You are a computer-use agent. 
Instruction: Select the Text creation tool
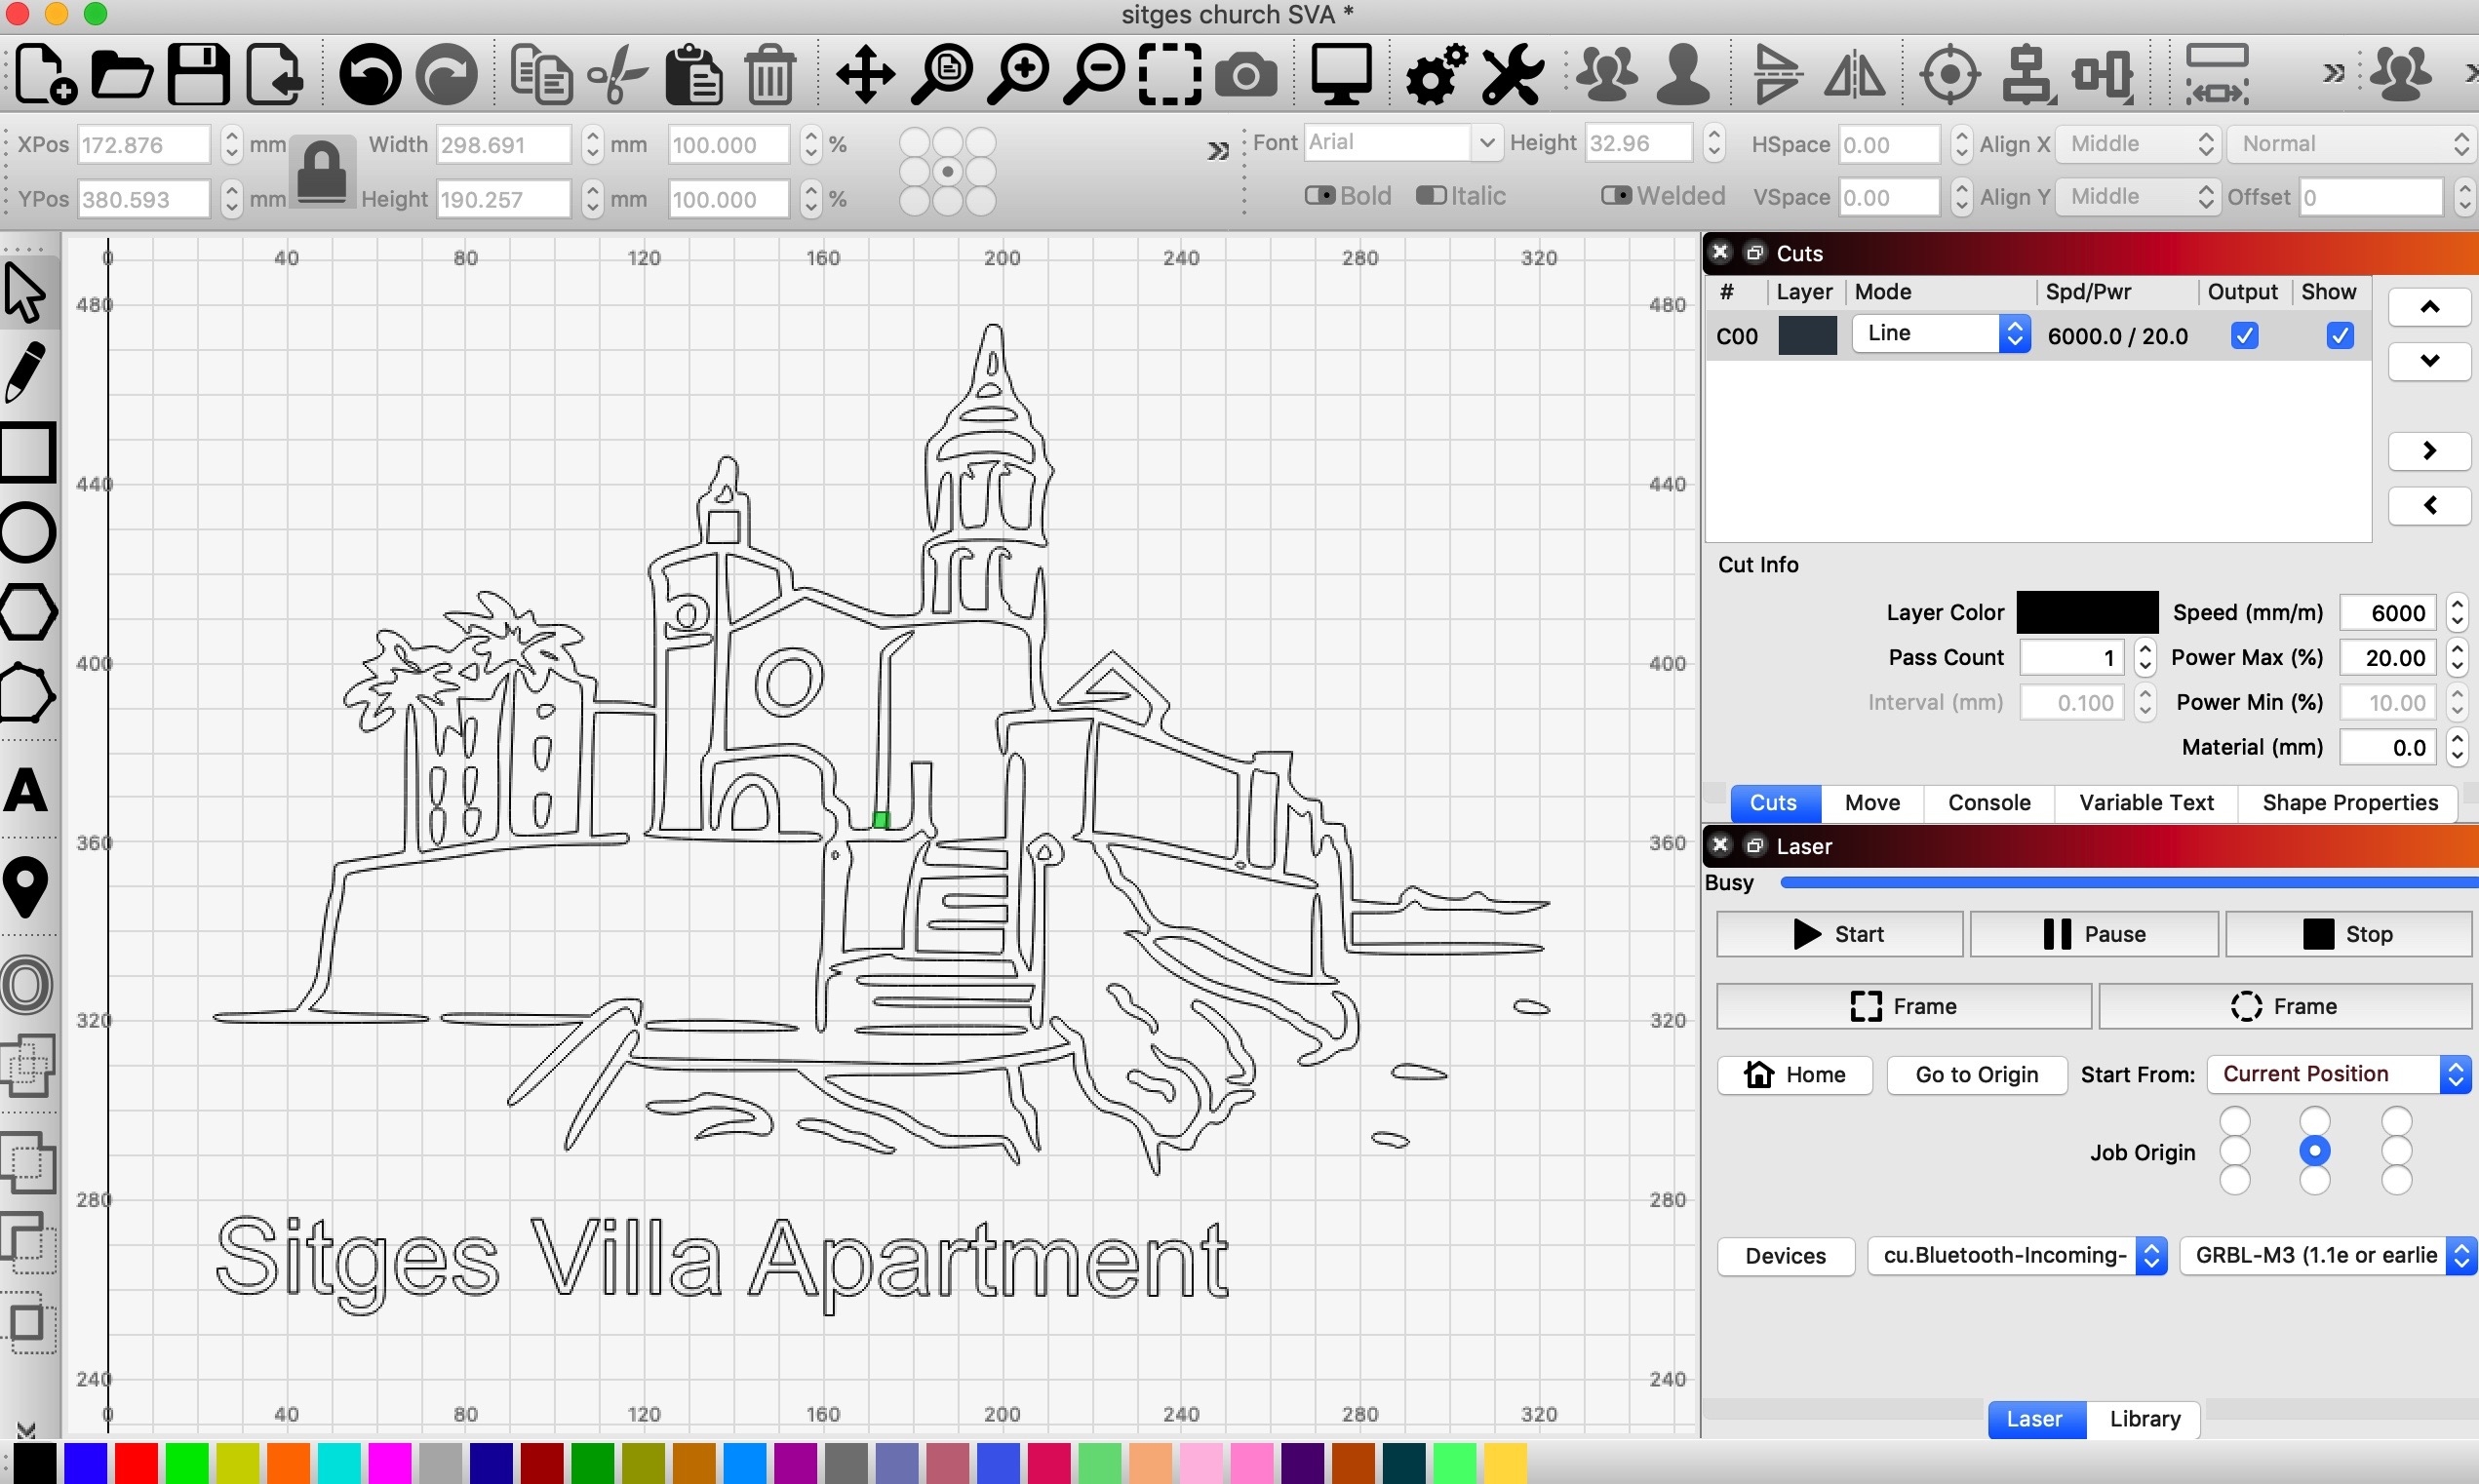tap(27, 791)
